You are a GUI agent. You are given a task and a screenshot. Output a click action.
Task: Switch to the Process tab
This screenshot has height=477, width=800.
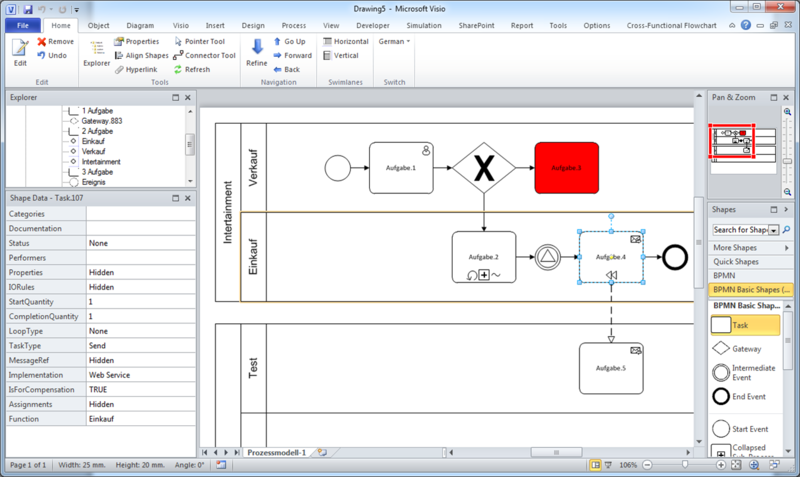tap(294, 25)
